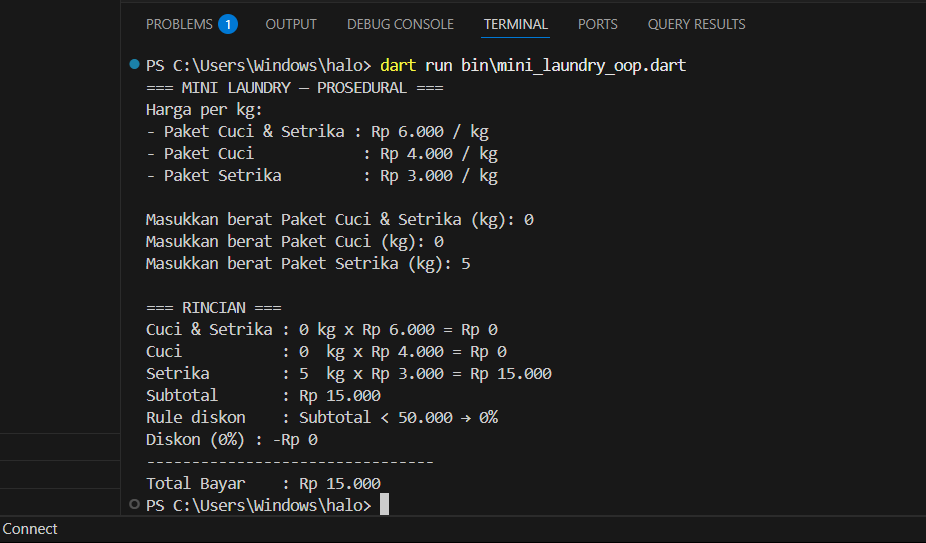The width and height of the screenshot is (926, 543).
Task: Switch to the DEBUG CONSOLE tab
Action: coord(400,24)
